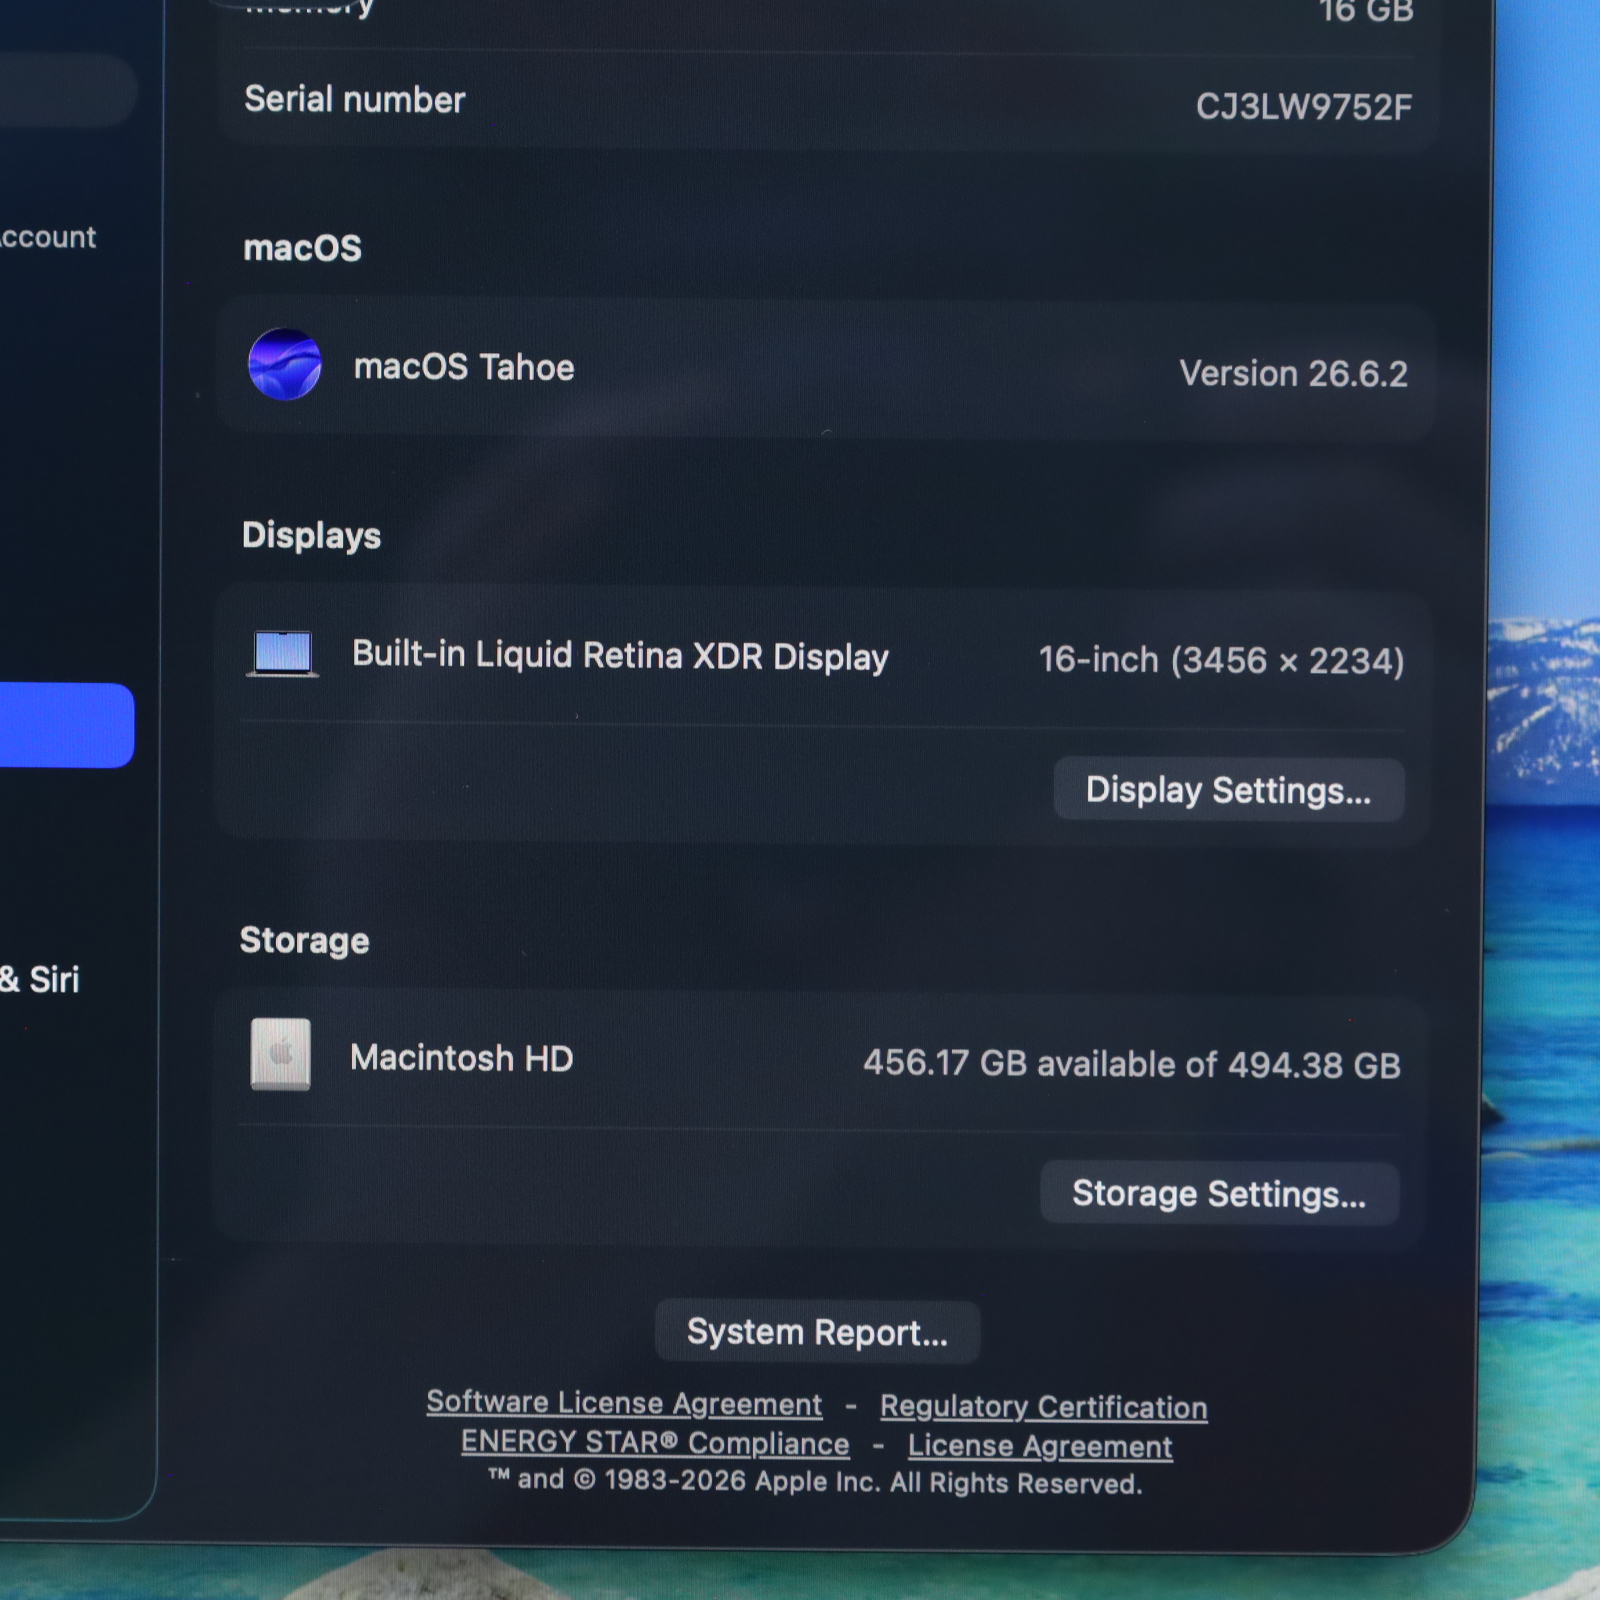Open Display Settings
The image size is (1600, 1600).
(1229, 790)
